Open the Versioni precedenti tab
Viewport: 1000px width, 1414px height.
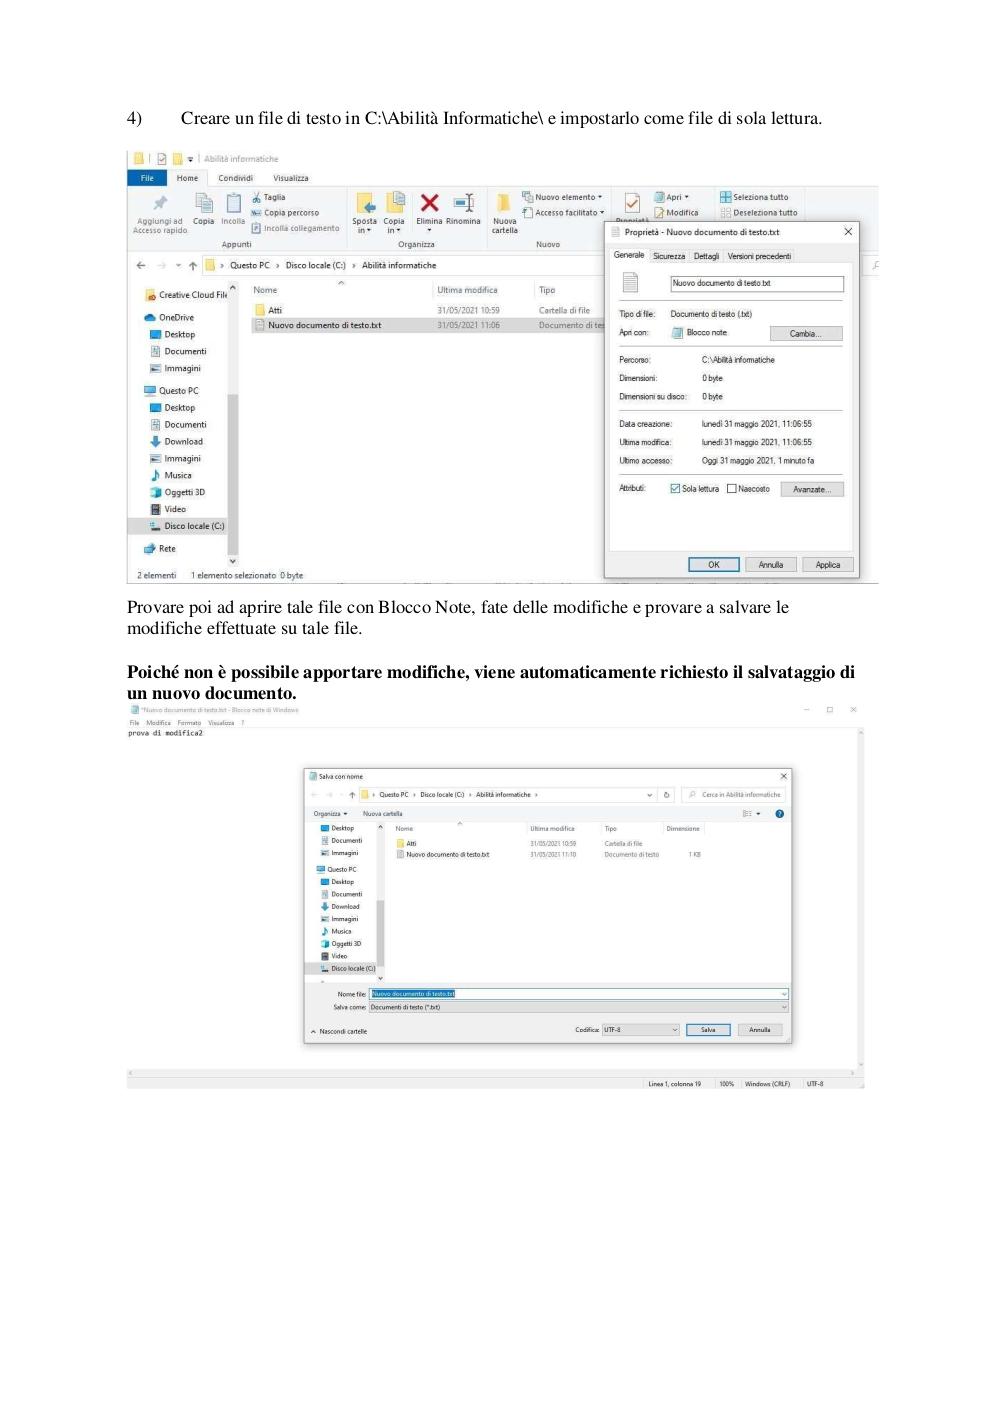coord(759,256)
